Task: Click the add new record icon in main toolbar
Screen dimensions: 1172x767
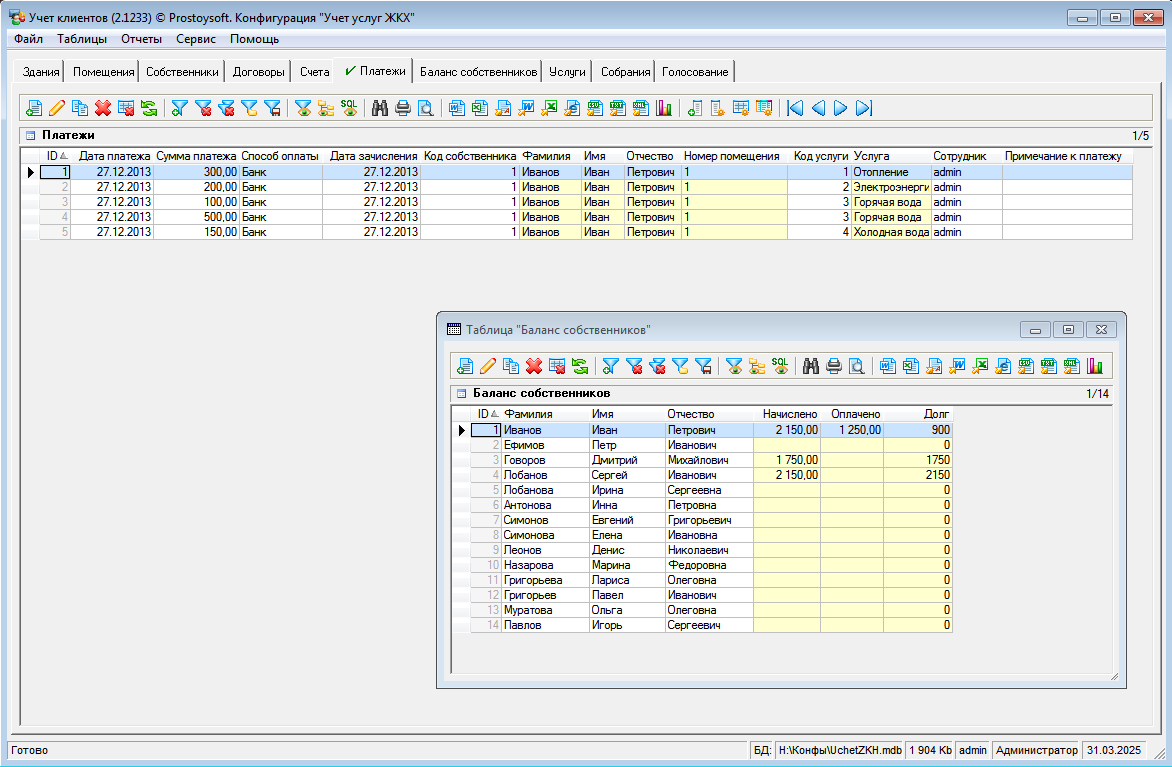Action: (34, 108)
